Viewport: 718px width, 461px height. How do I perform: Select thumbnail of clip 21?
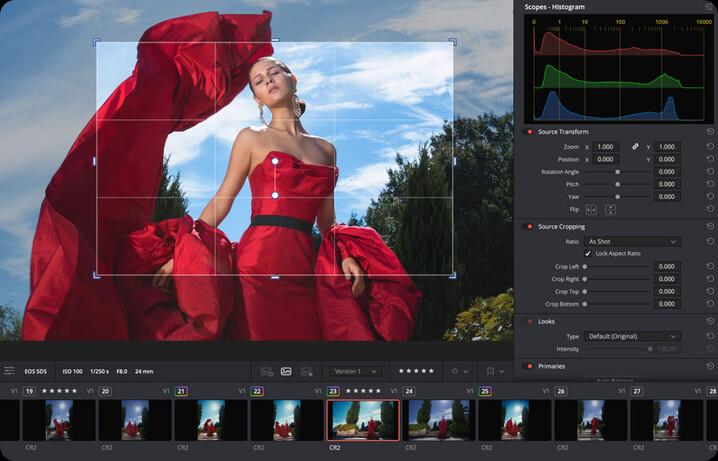(211, 420)
